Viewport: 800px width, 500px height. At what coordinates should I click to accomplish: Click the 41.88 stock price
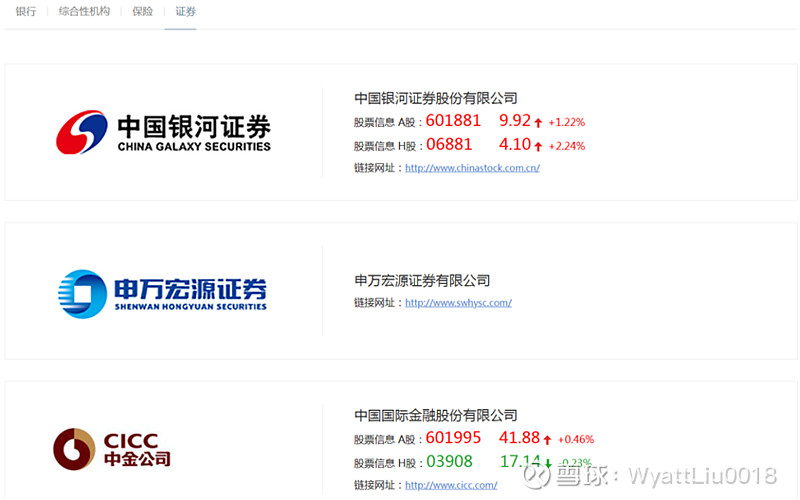pos(519,438)
